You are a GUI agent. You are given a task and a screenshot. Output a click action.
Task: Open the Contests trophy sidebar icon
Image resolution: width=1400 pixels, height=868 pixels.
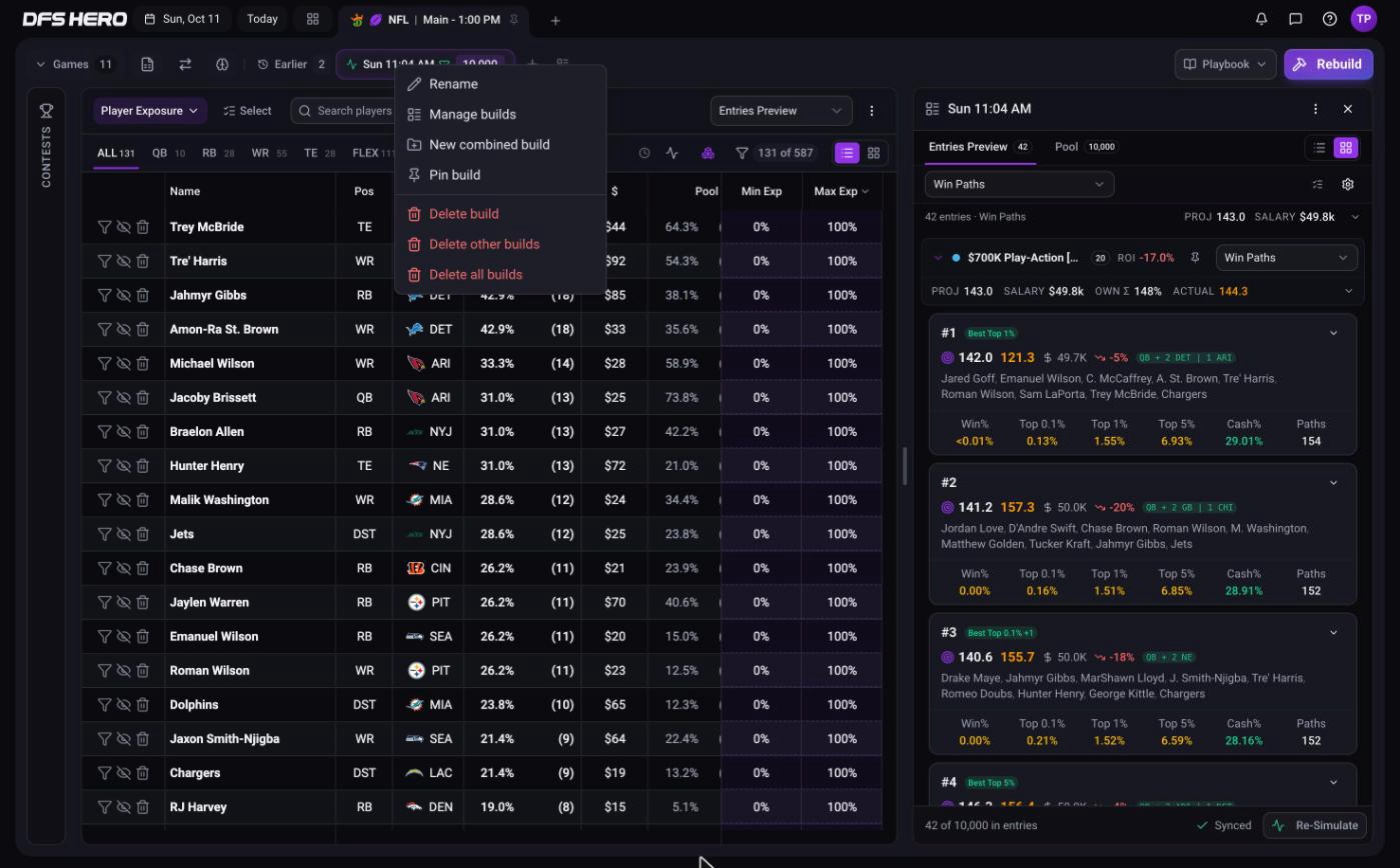(46, 110)
